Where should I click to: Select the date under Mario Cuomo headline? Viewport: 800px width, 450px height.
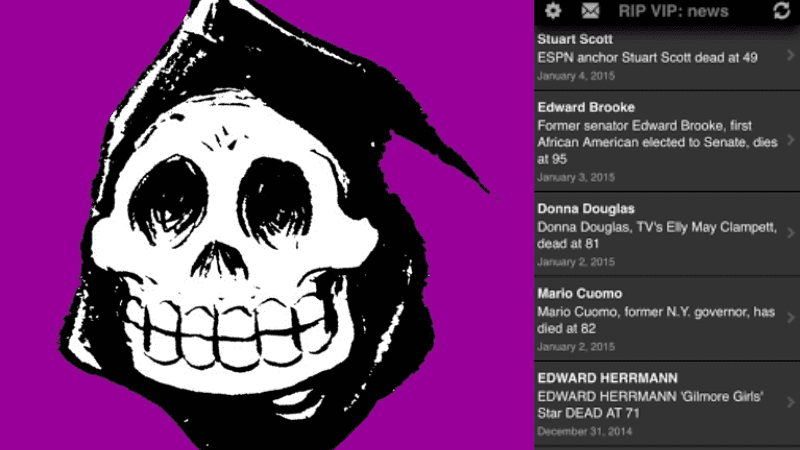(576, 347)
